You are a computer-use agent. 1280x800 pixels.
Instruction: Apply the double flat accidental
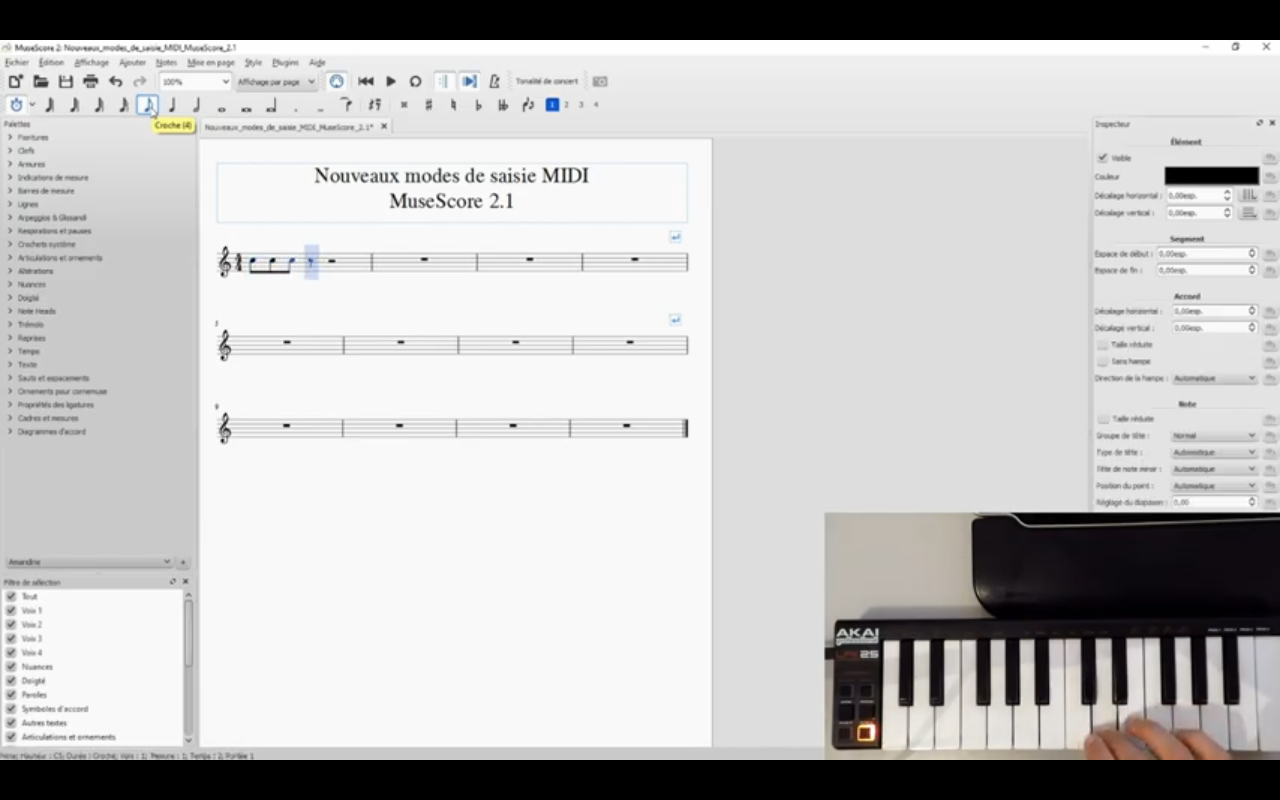(502, 104)
